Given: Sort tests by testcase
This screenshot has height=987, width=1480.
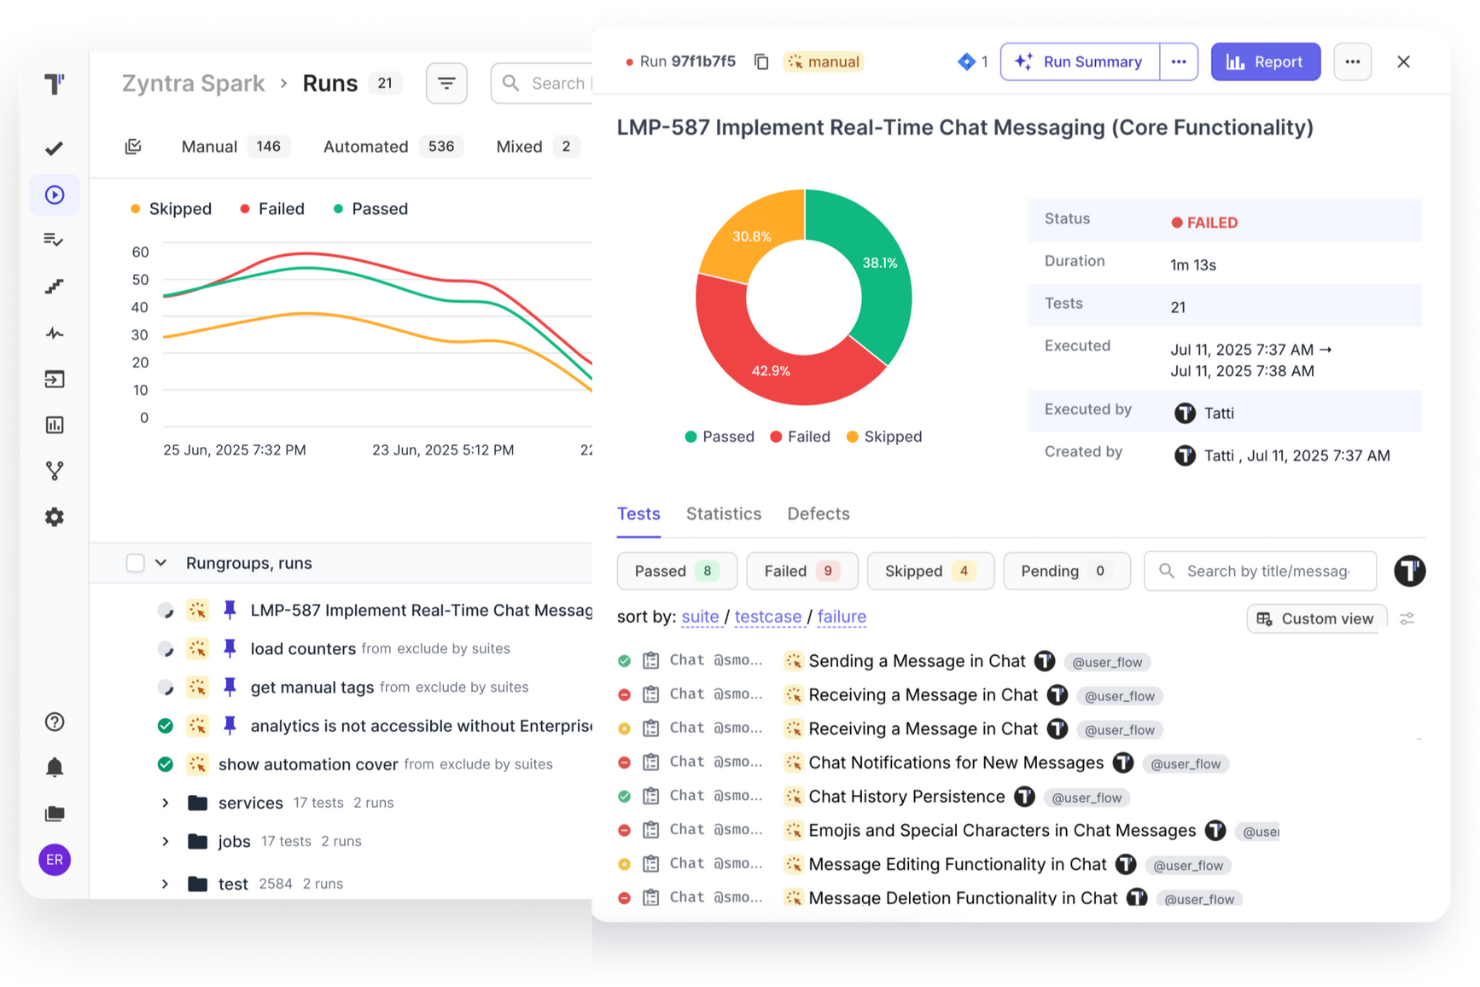Looking at the screenshot, I should (x=769, y=617).
